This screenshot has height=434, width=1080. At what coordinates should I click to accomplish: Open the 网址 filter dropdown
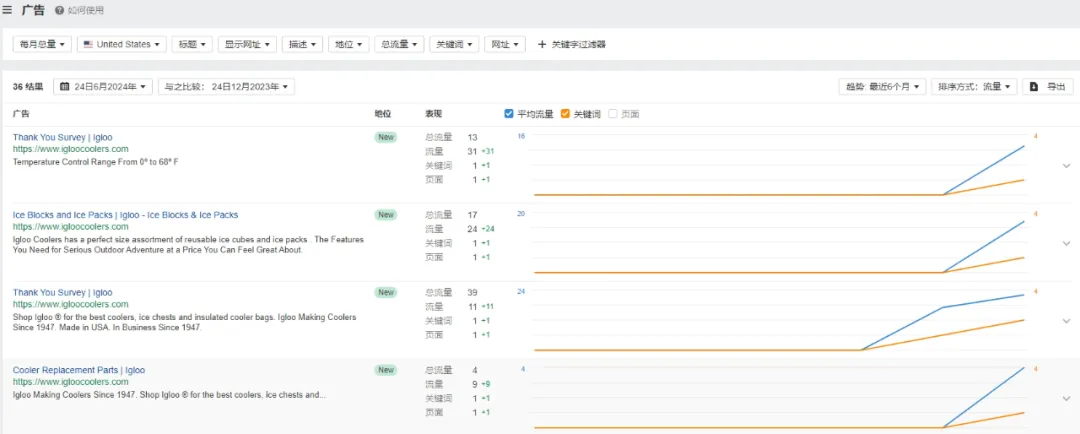(505, 44)
